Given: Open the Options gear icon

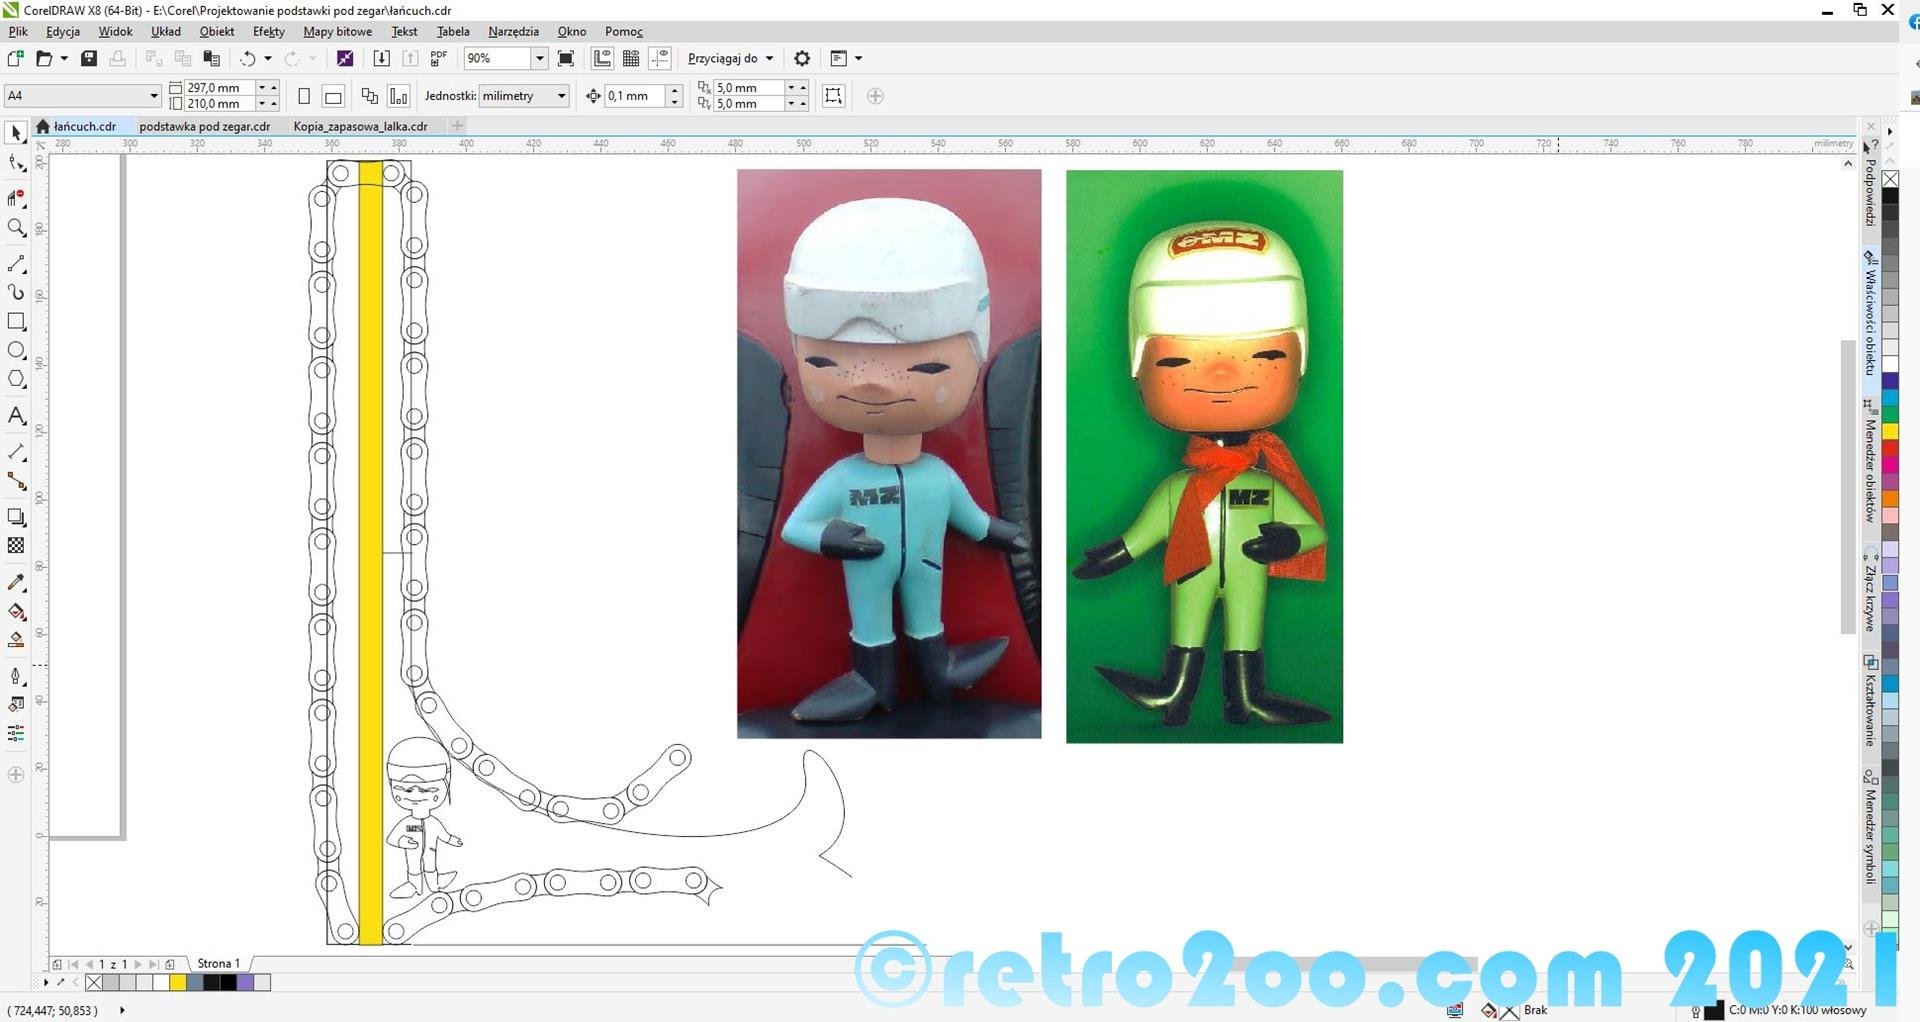Looking at the screenshot, I should pos(802,59).
